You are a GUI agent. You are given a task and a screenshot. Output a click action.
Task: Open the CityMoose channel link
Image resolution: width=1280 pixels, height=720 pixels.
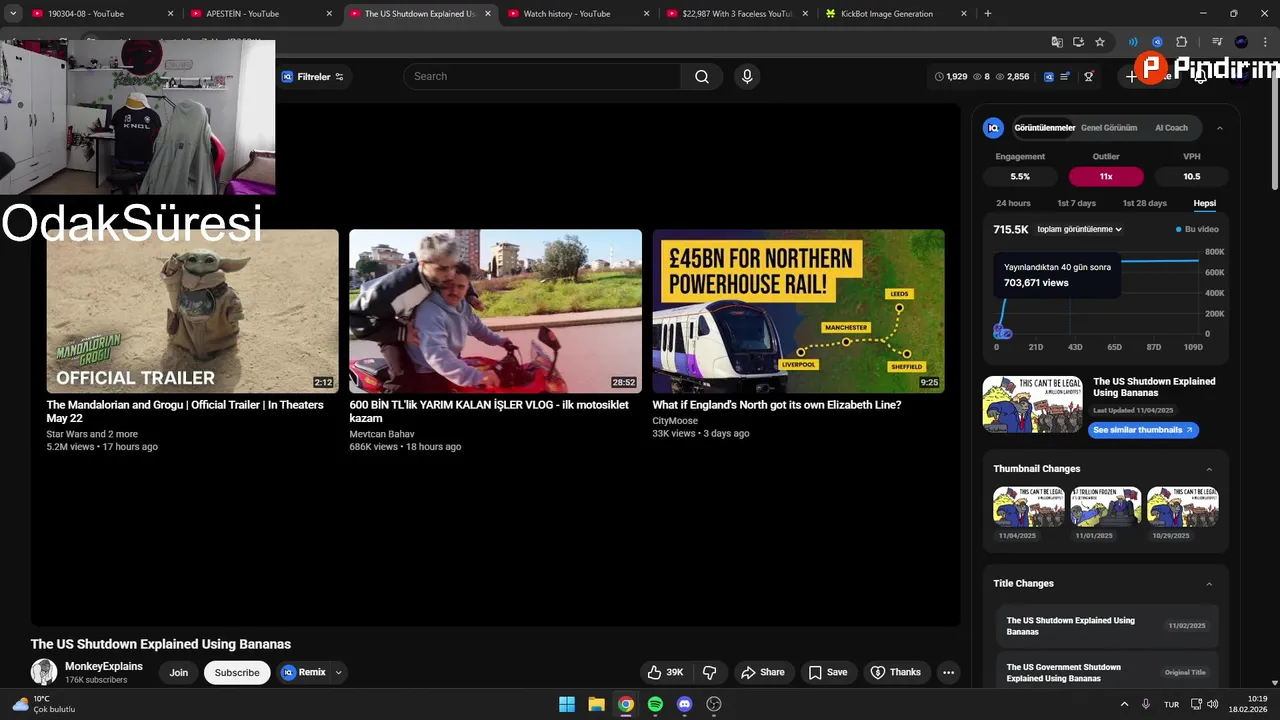pos(675,421)
